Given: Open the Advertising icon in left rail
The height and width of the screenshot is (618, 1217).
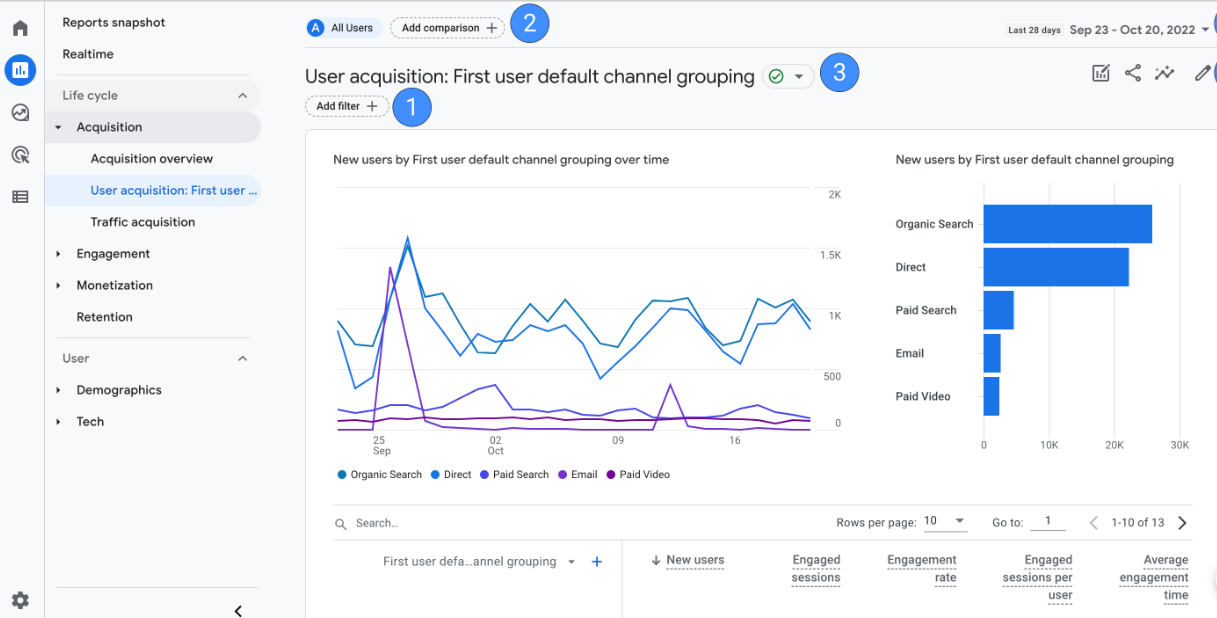Looking at the screenshot, I should [x=20, y=155].
